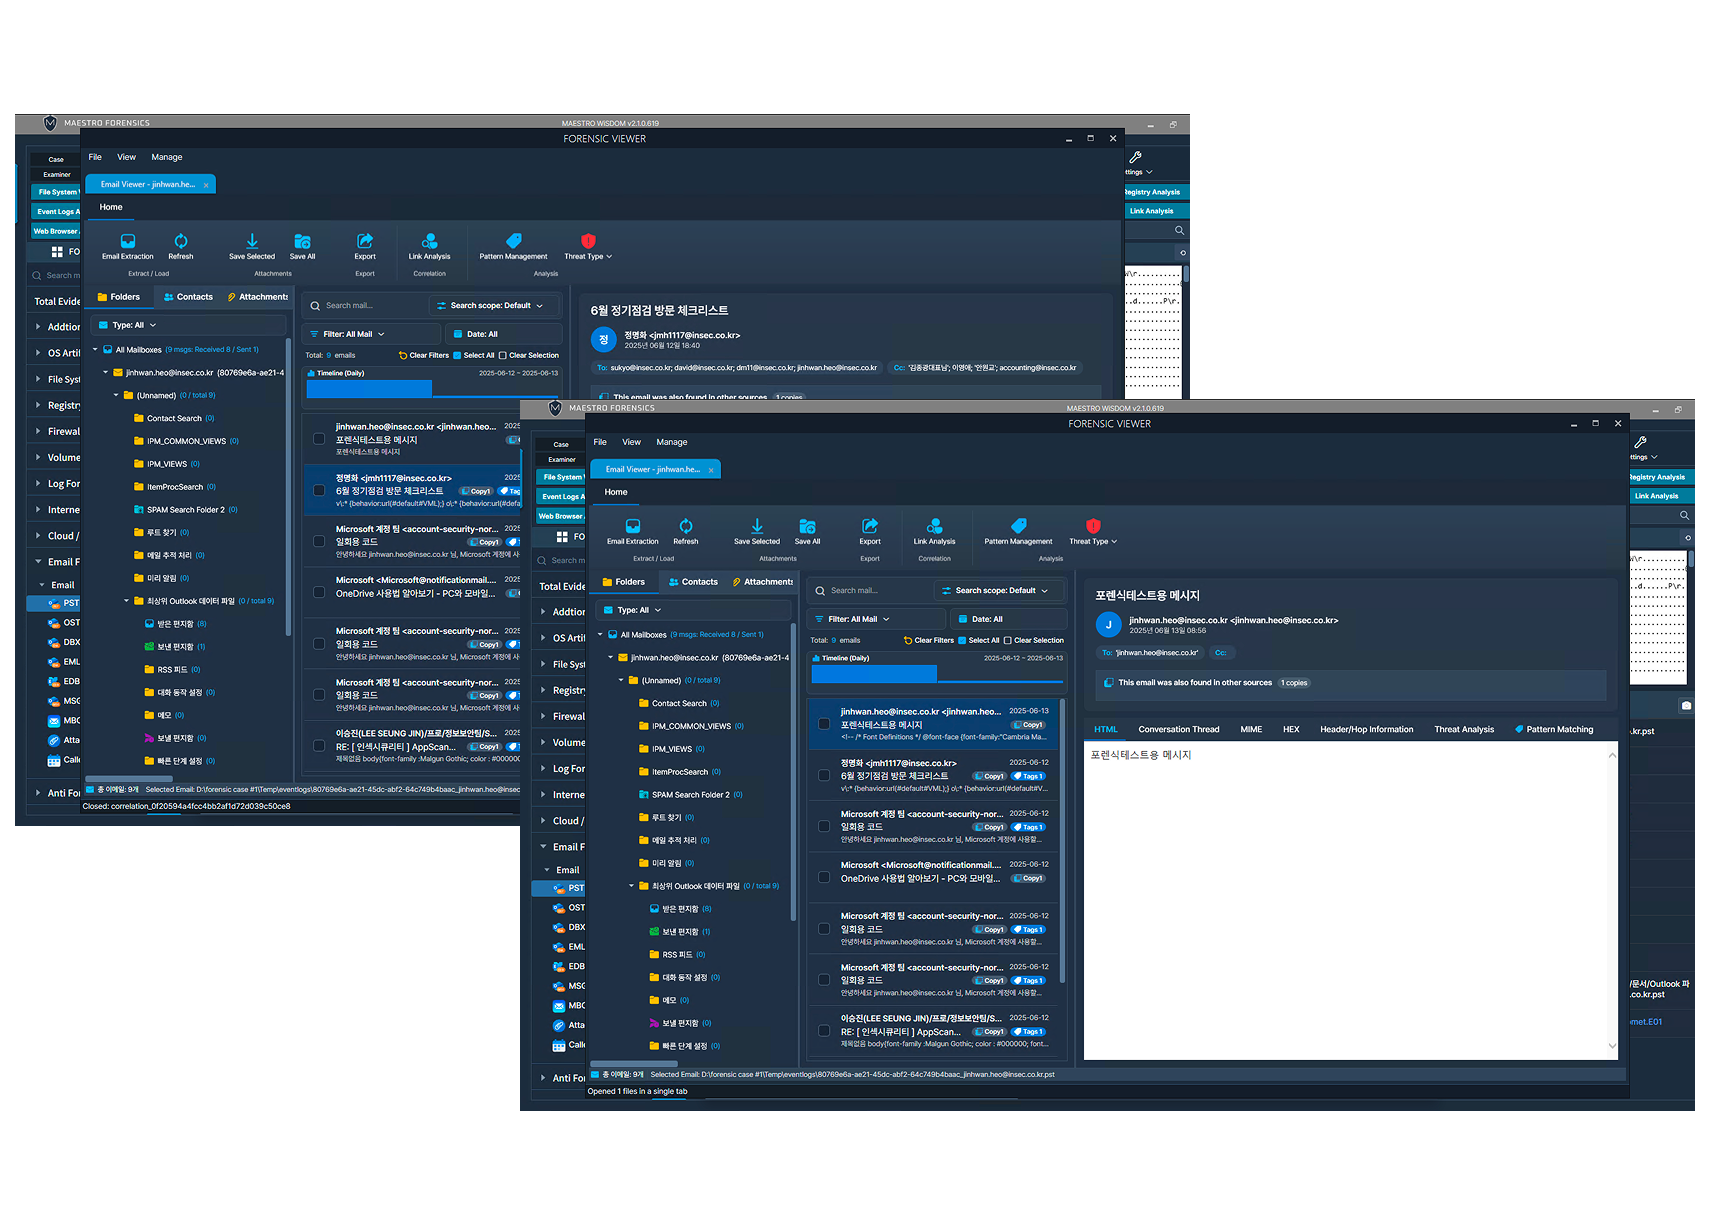Open Pattern Management in front window toolbar

pos(1018,531)
